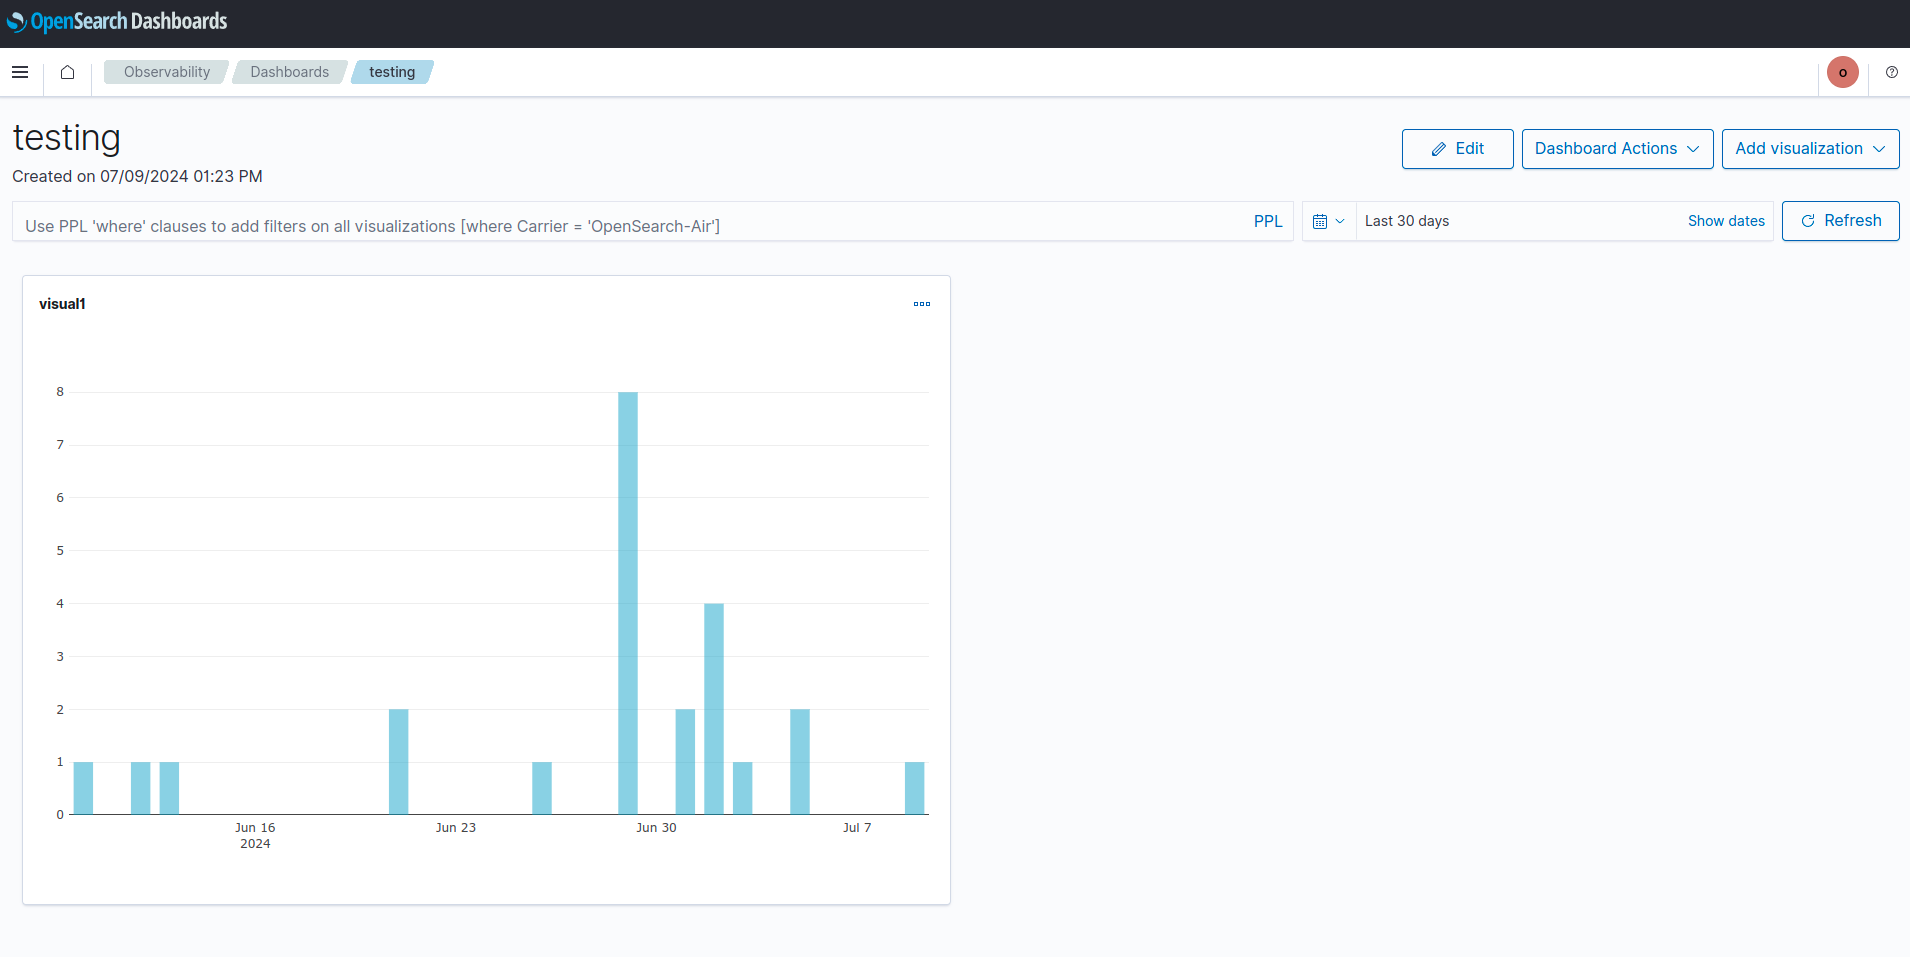Open the user avatar menu

click(1842, 72)
